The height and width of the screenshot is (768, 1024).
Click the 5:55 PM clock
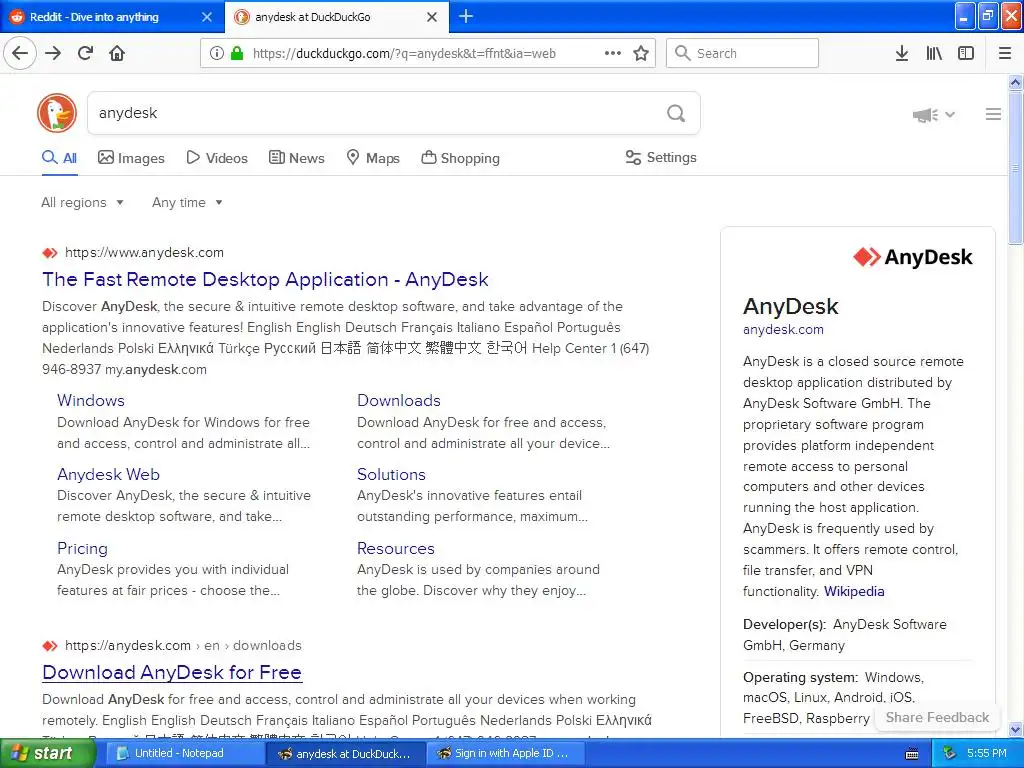(986, 754)
